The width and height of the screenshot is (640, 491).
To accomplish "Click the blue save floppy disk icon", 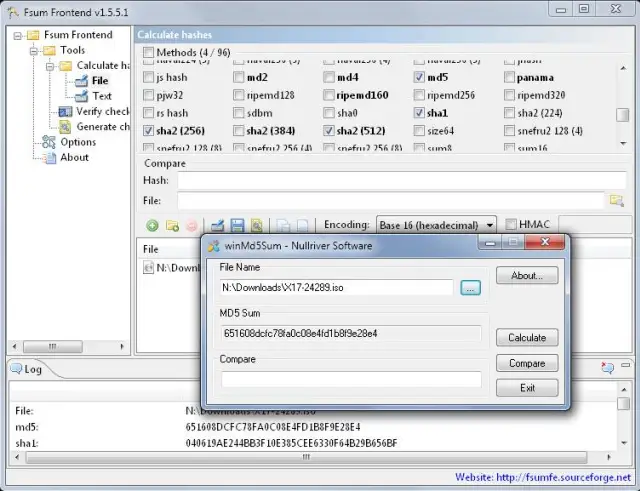I will click(237, 225).
